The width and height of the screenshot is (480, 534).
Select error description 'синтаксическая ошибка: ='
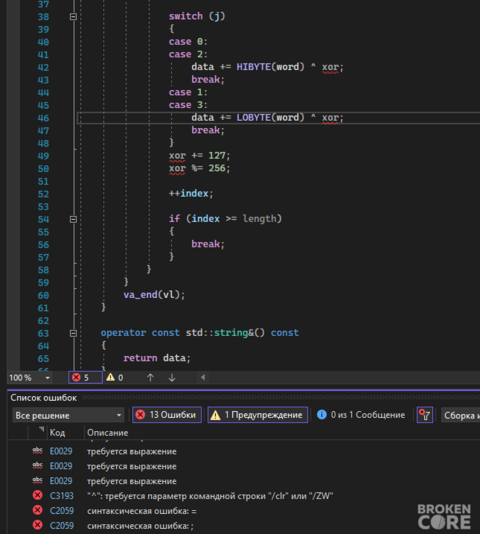pyautogui.click(x=142, y=511)
